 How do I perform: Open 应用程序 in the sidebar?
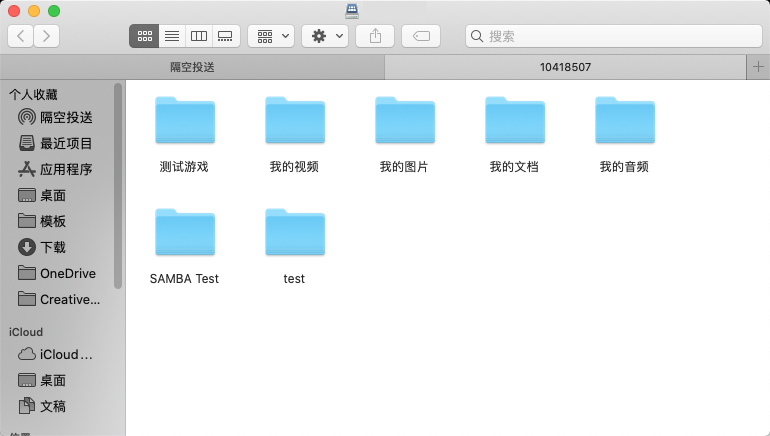[x=66, y=169]
